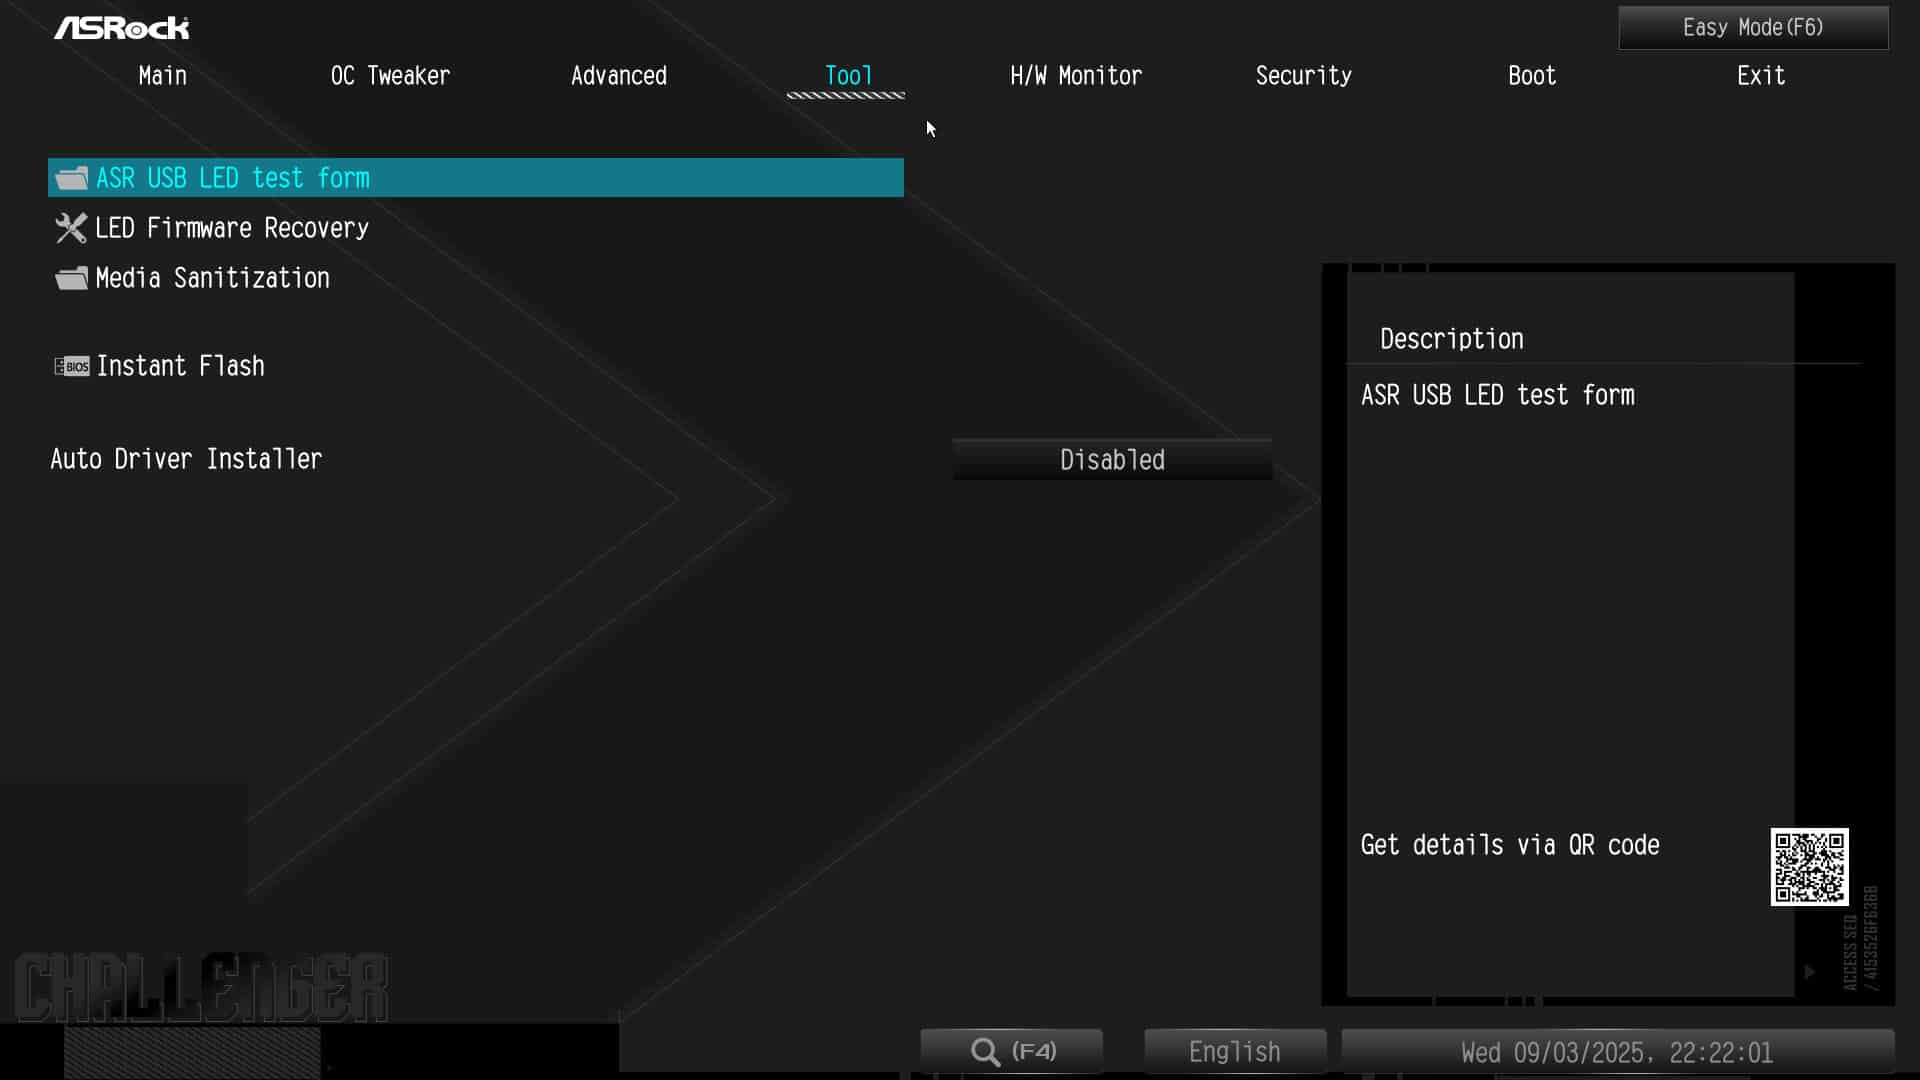
Task: Open the Security tab
Action: coord(1303,76)
